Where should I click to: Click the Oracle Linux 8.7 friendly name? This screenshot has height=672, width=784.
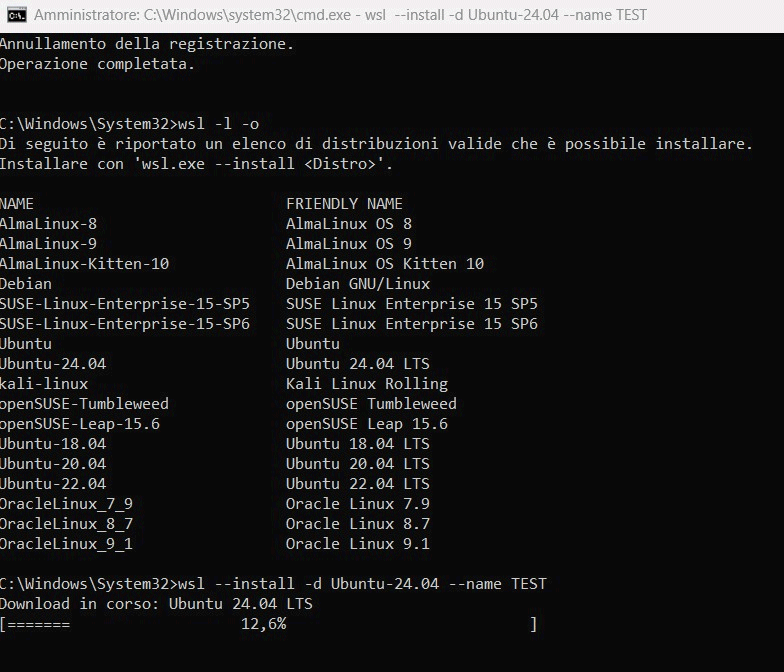point(357,524)
